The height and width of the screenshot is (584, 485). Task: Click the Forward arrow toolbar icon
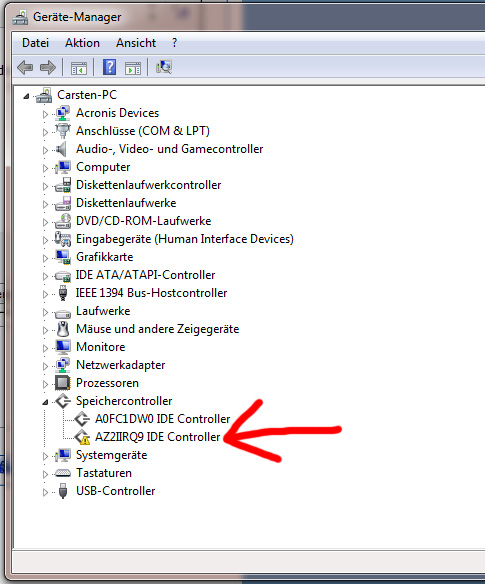[48, 68]
